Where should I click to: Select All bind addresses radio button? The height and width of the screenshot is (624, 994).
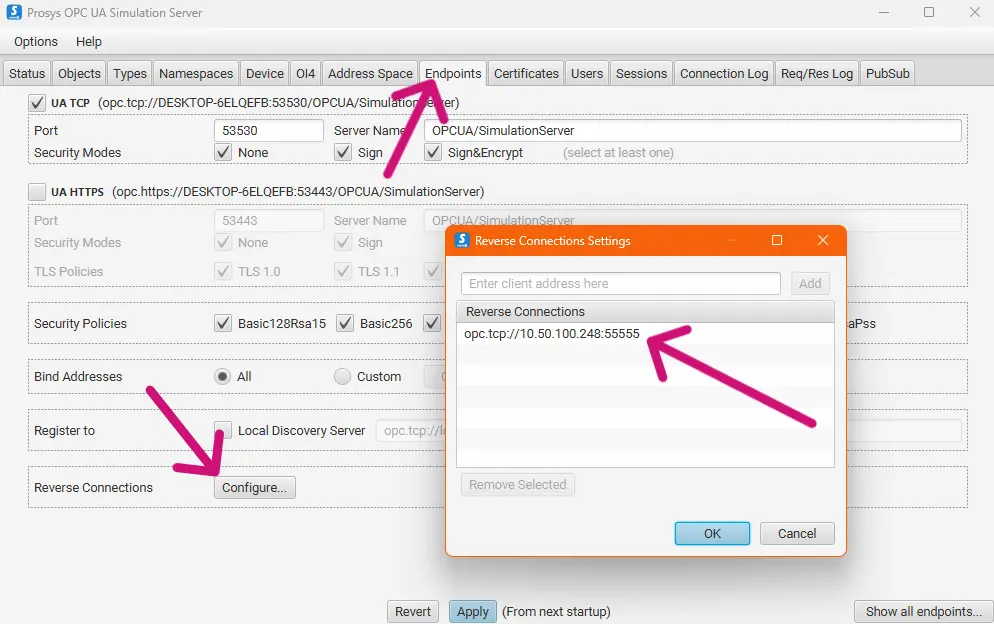223,377
